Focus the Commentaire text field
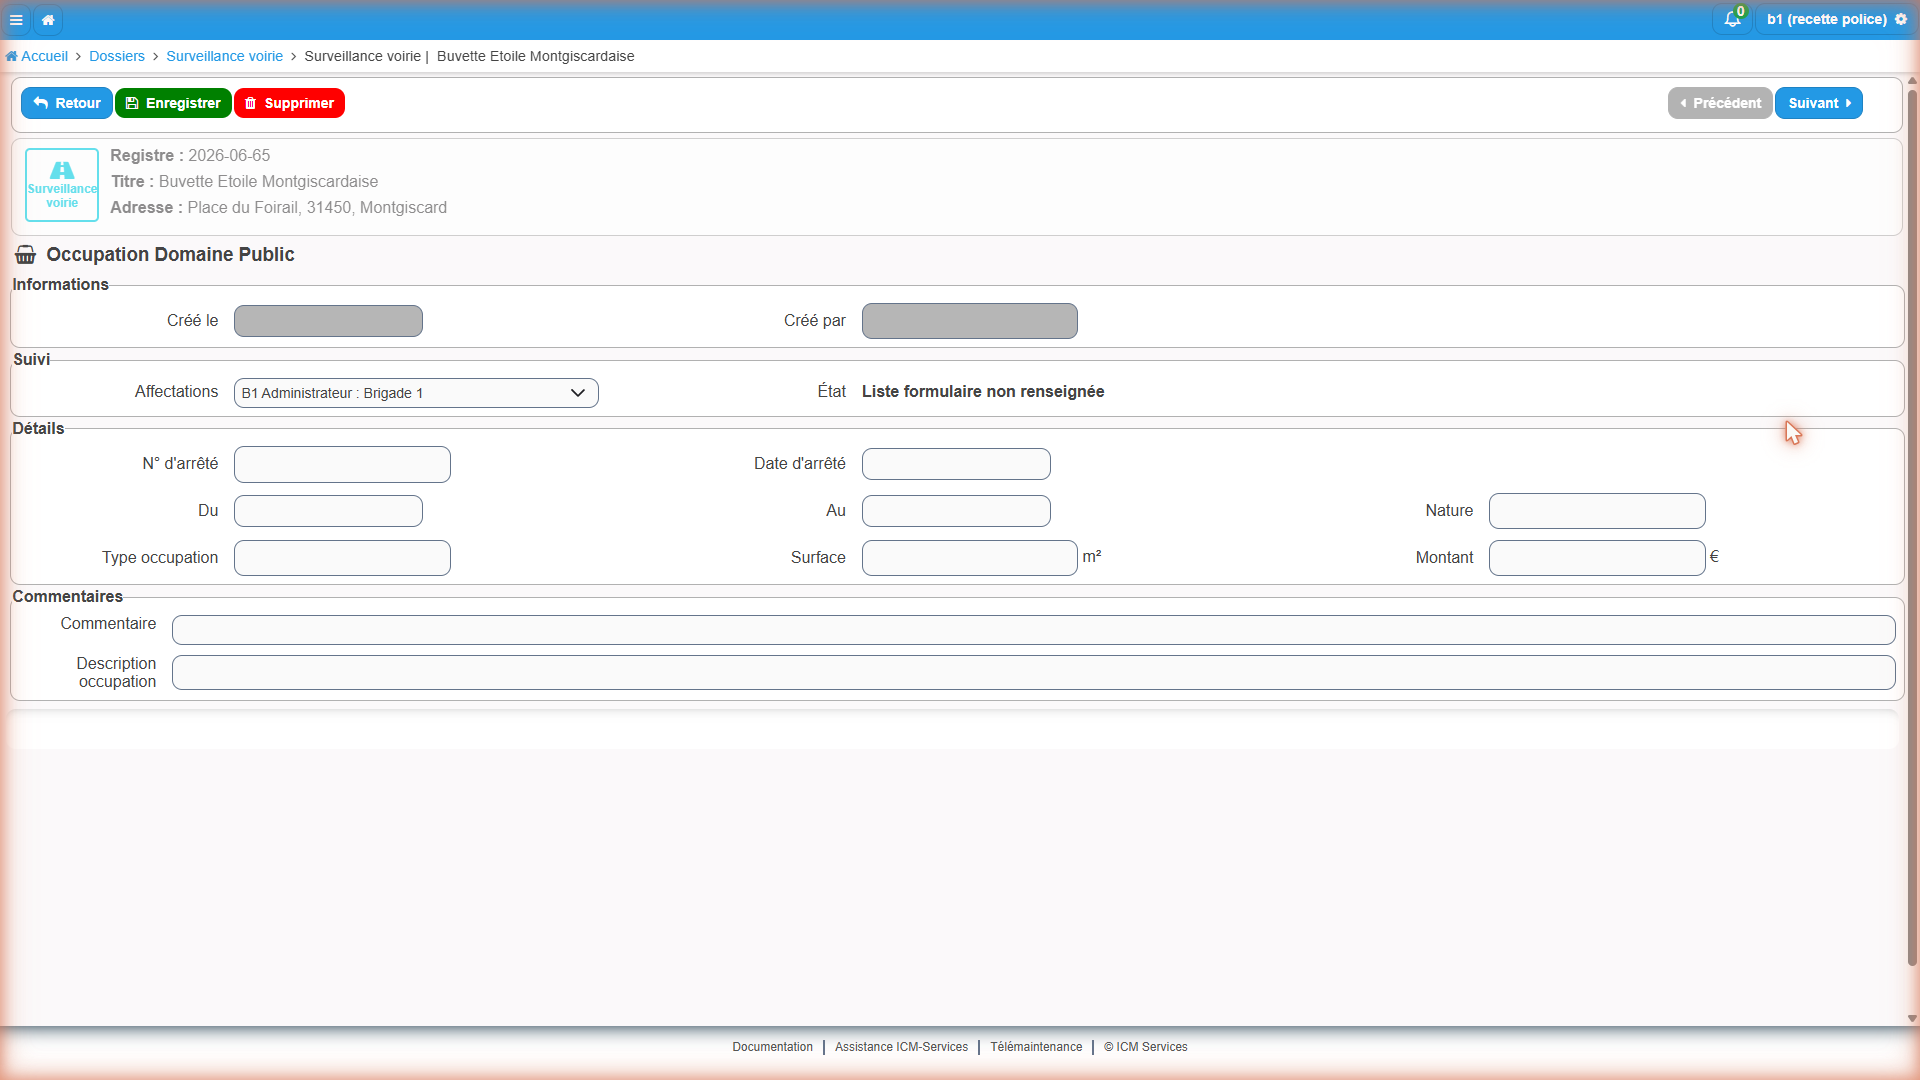The width and height of the screenshot is (1920, 1080). click(x=1034, y=630)
